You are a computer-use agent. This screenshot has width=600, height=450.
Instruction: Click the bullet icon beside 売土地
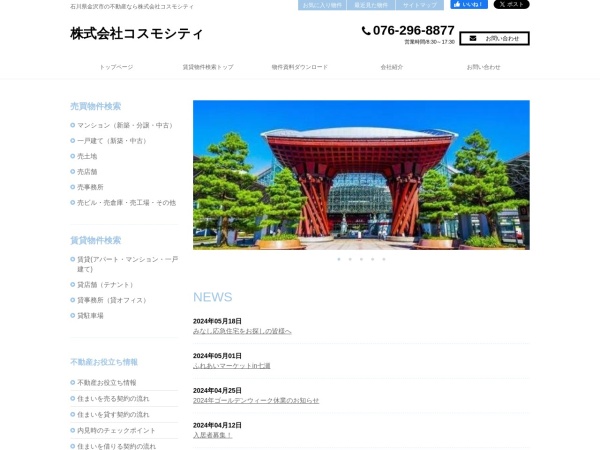pos(73,156)
